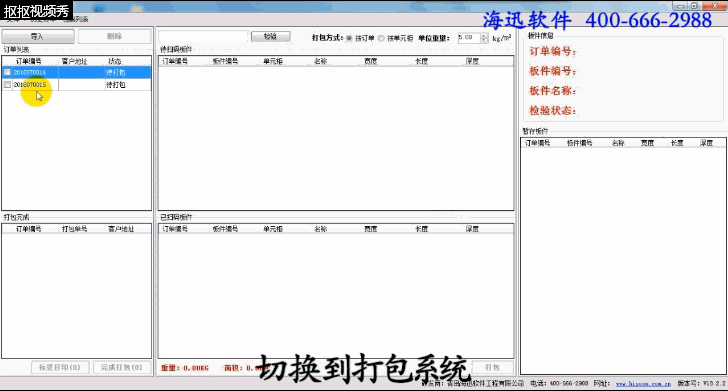Screen dimensions: 728x391
Task: Click 单元柜 header in 待扫码板件 table
Action: coord(273,61)
